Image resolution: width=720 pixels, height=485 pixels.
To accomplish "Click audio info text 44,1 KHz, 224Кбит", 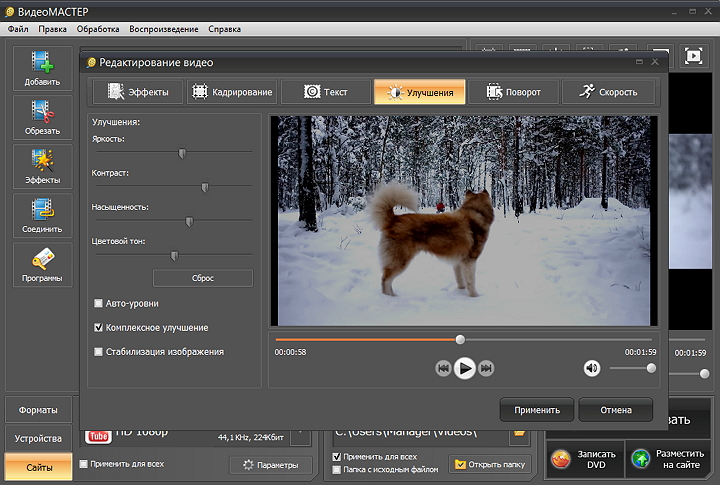I will coord(251,438).
